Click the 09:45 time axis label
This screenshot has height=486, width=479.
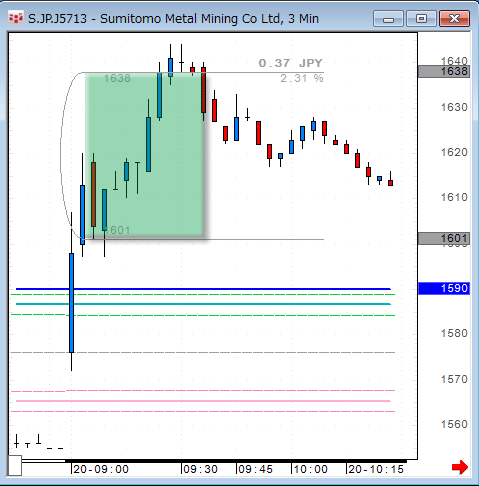tap(255, 469)
